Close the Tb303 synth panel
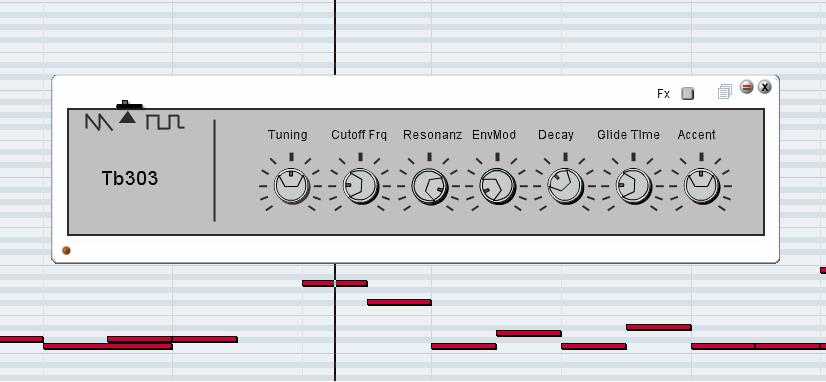The width and height of the screenshot is (826, 382). (764, 87)
